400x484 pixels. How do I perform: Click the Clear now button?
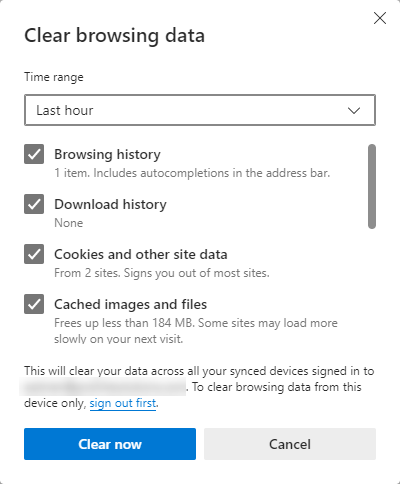coord(110,444)
